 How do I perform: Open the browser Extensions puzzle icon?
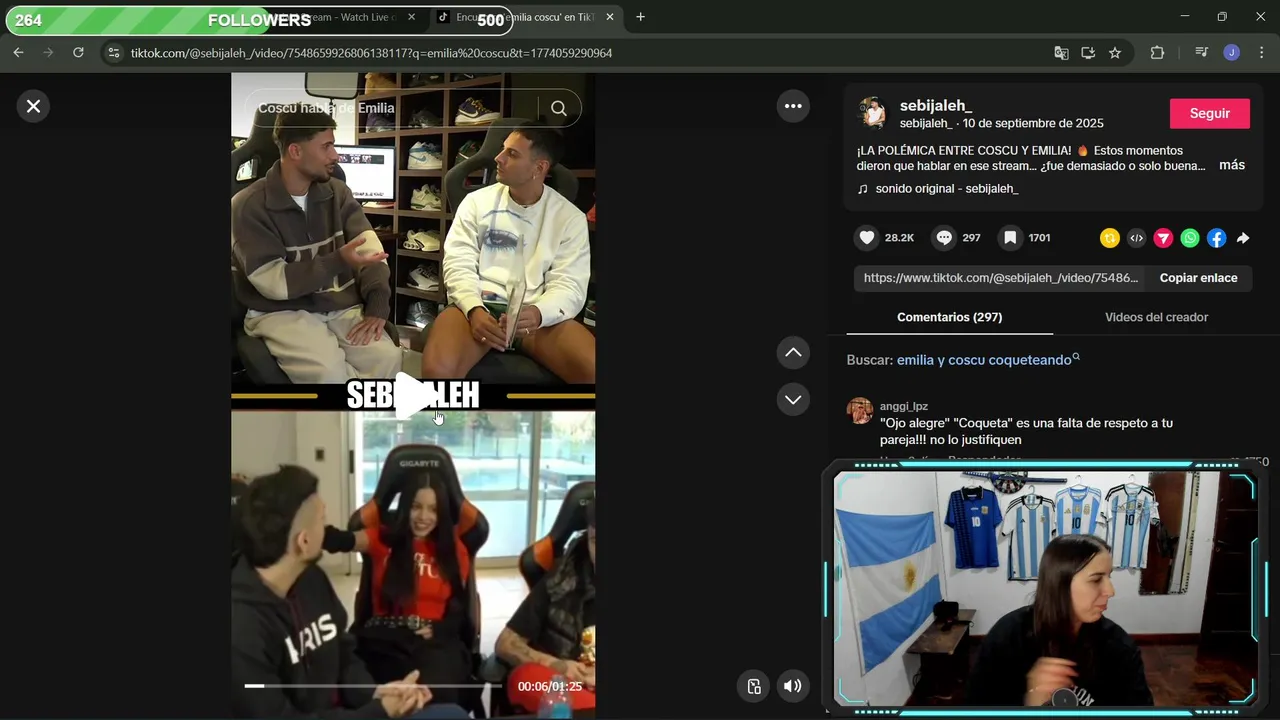[1157, 53]
